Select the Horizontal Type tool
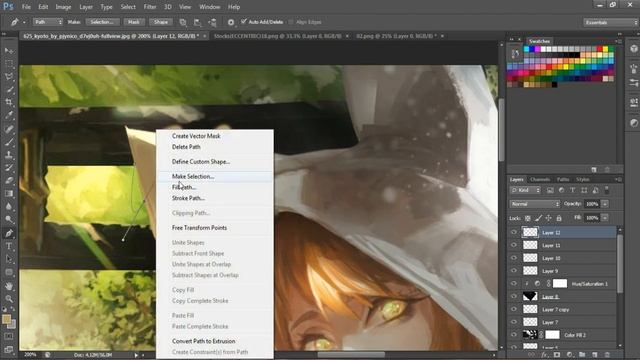The image size is (640, 360). pos(9,246)
